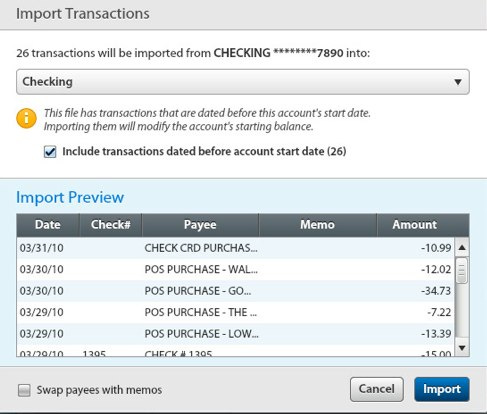Click the 03/31/10 date cell
This screenshot has height=414, width=487.
click(x=41, y=248)
